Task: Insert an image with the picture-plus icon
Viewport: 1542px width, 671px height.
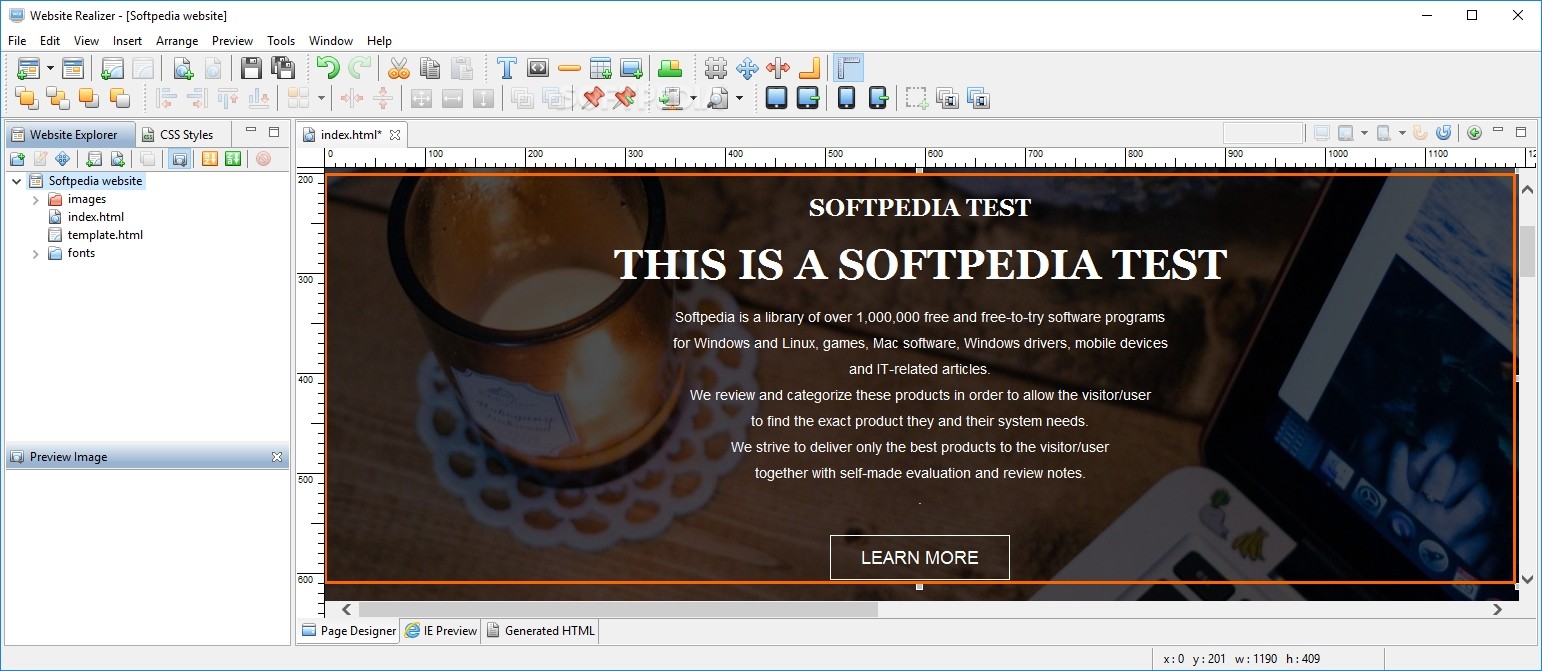Action: point(631,68)
